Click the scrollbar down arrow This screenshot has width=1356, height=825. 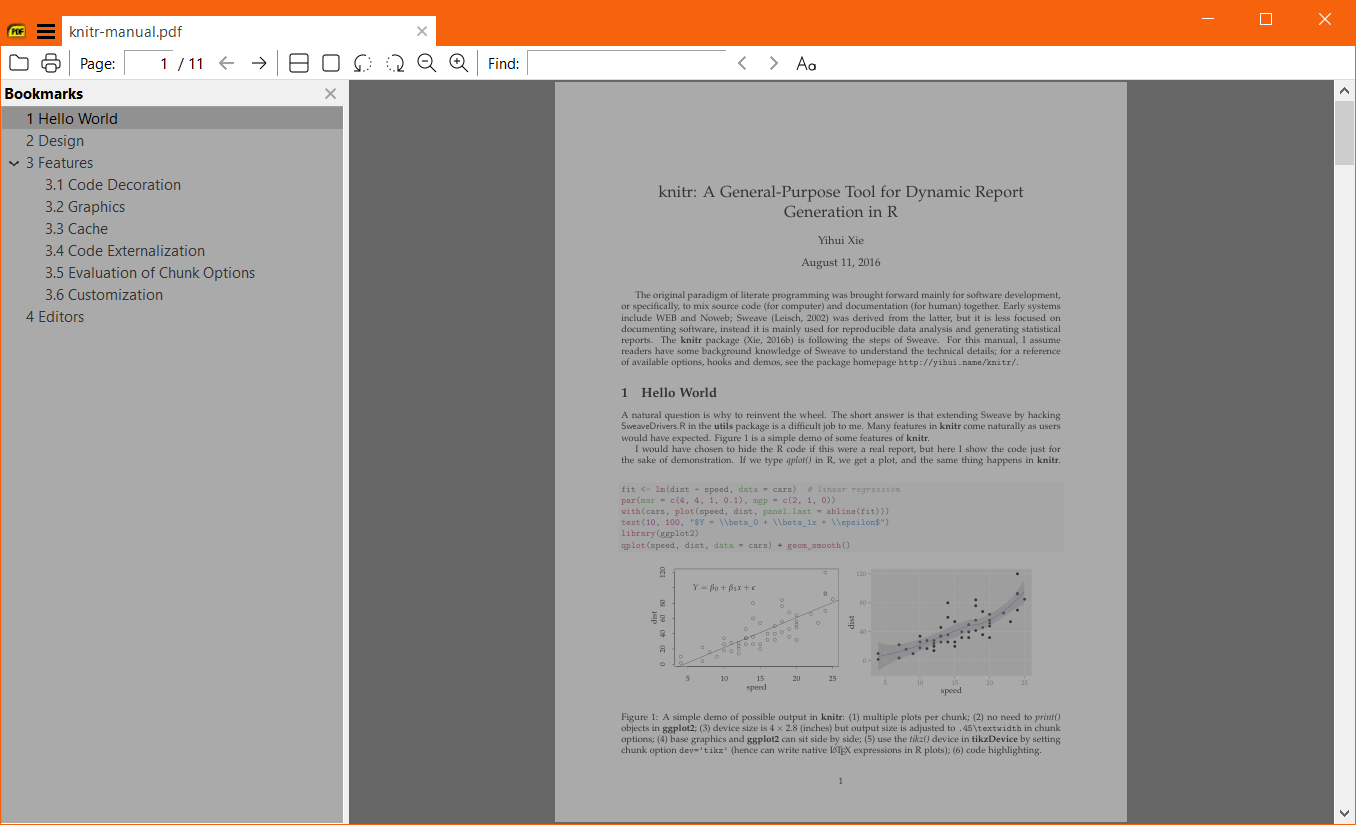pyautogui.click(x=1344, y=812)
